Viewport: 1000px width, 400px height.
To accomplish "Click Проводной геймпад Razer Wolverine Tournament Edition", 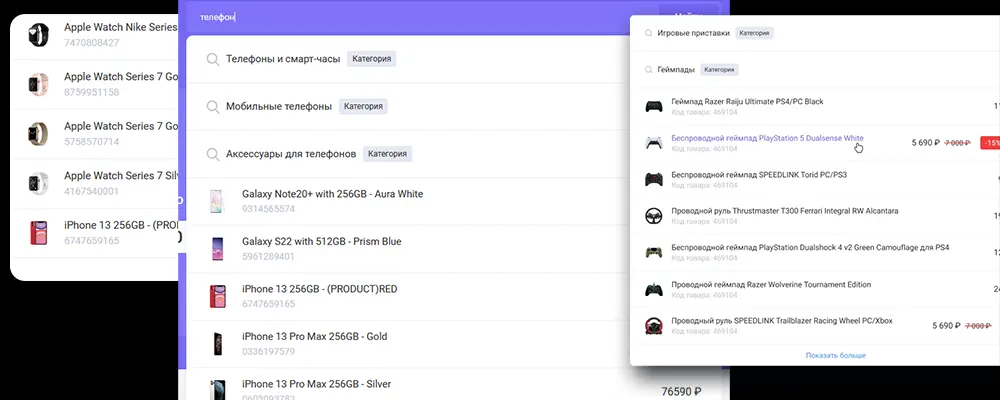I will point(771,285).
